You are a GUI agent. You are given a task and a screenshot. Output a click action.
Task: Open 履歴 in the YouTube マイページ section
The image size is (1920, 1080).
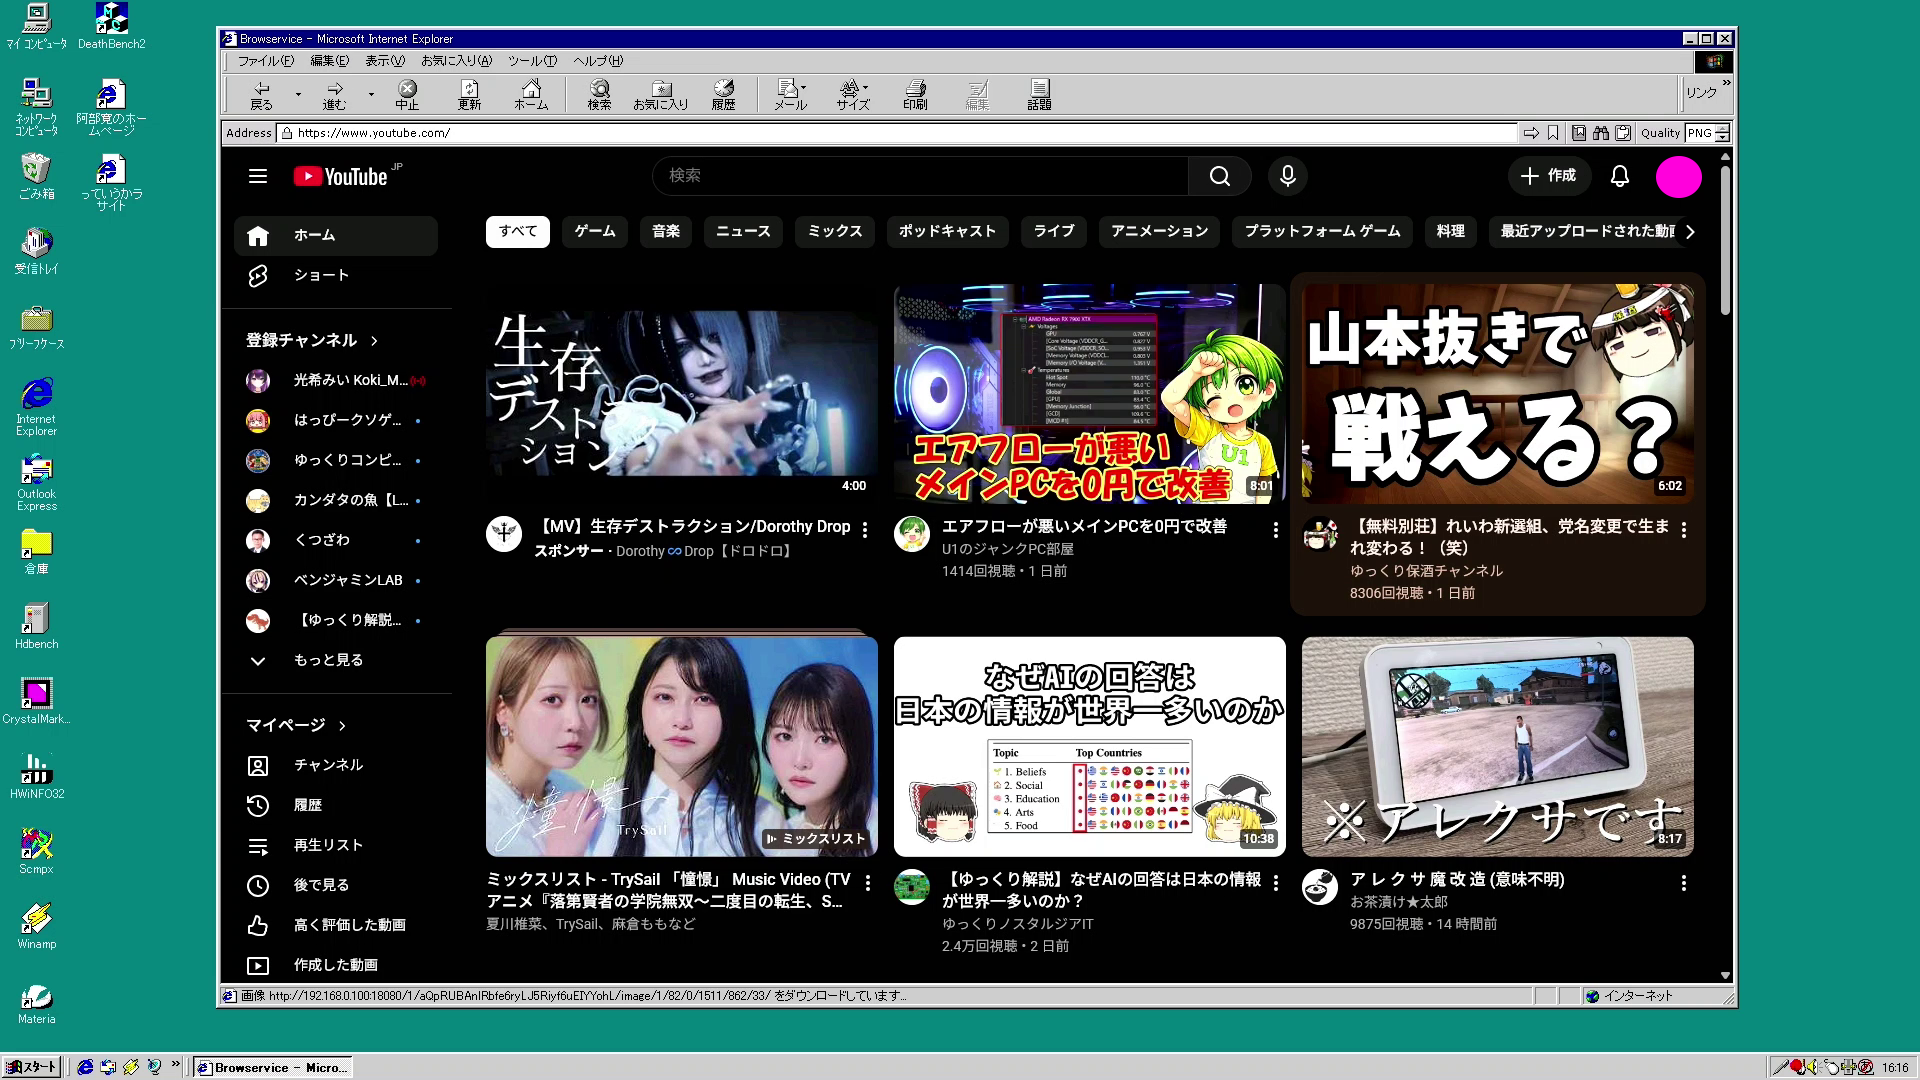tap(336, 805)
